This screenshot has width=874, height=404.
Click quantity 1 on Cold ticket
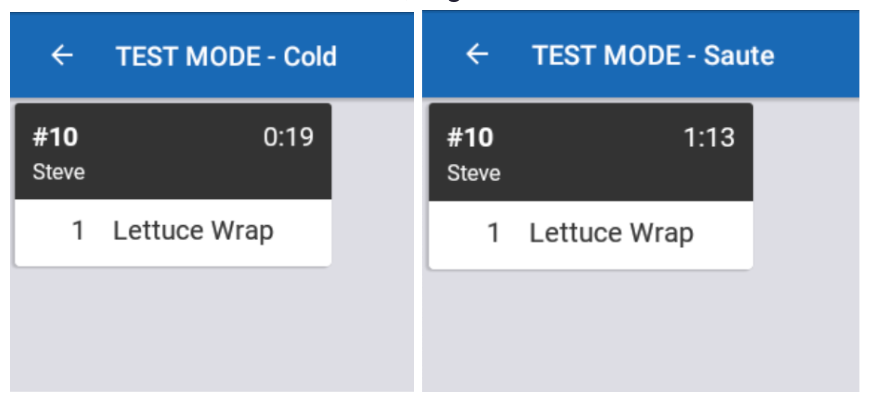tap(78, 231)
